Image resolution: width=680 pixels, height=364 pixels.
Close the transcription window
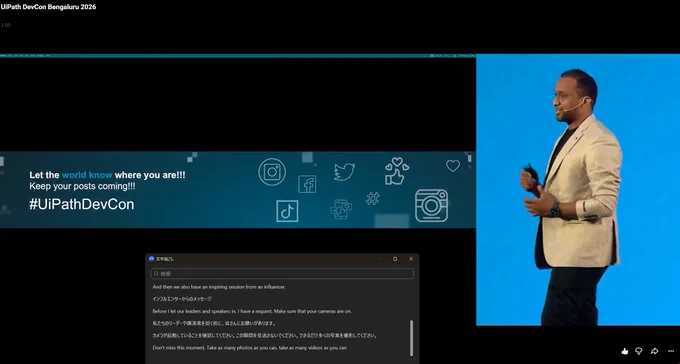(411, 259)
